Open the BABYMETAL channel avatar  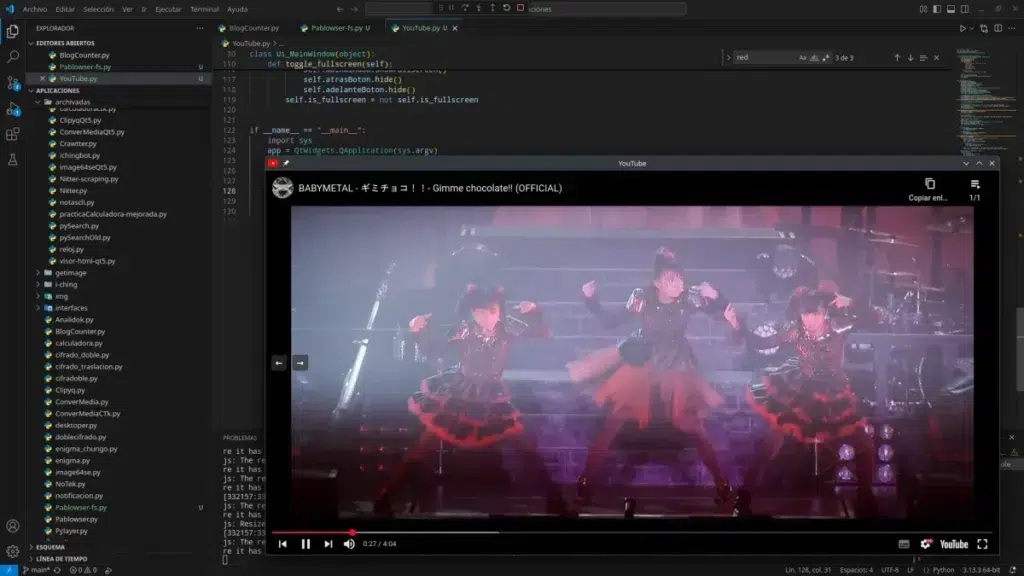tap(283, 188)
